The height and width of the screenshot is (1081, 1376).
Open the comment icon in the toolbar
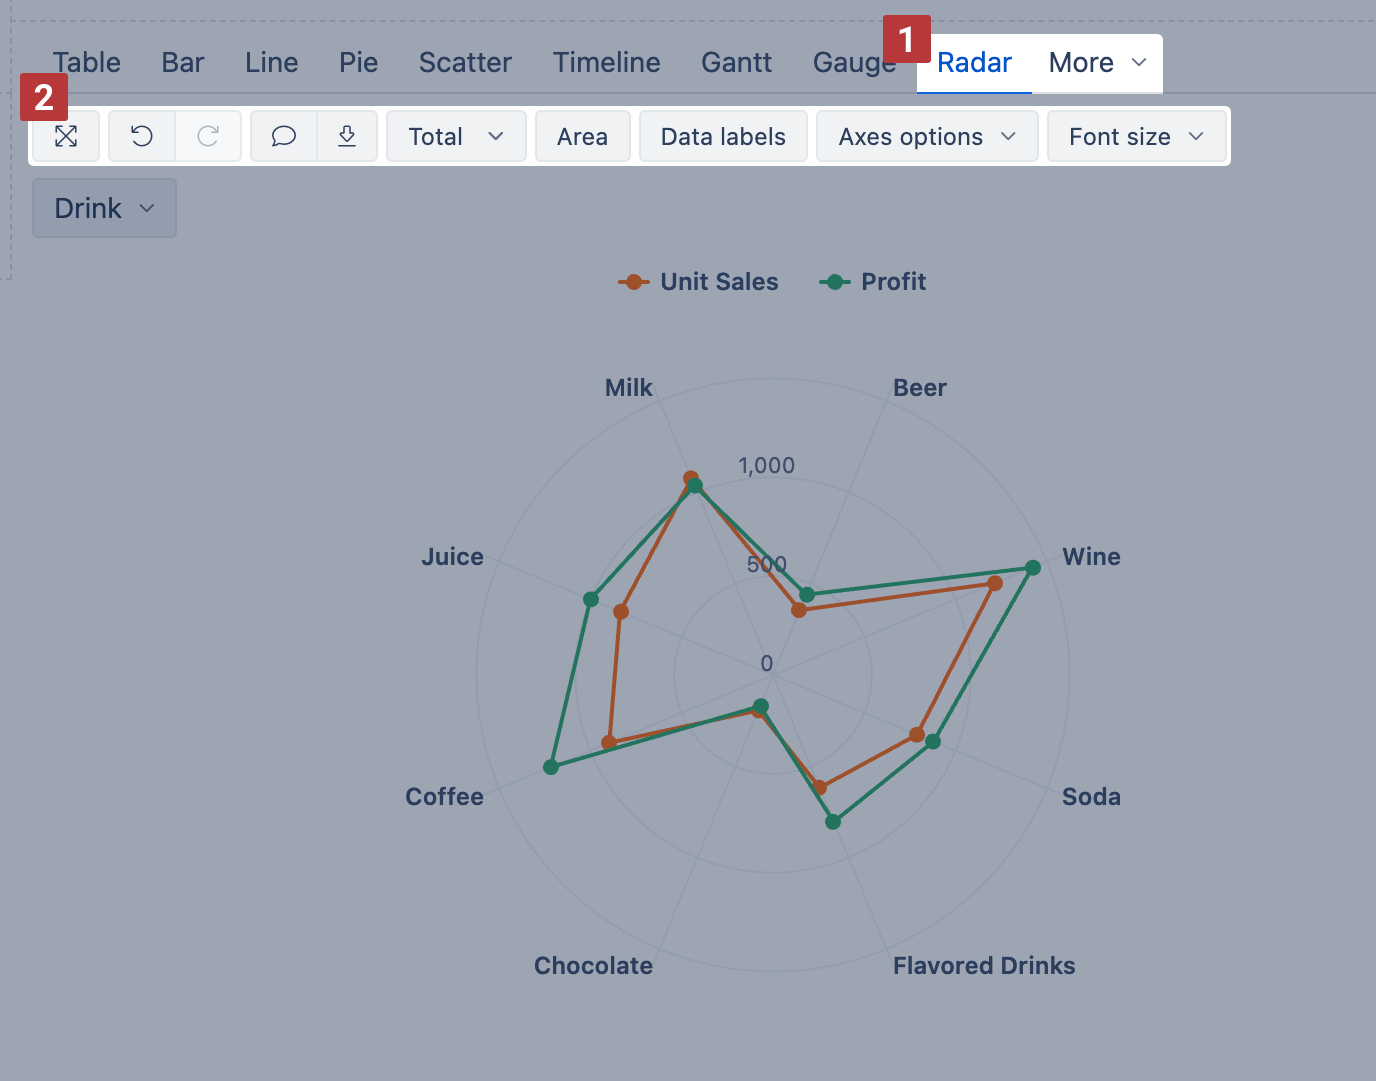pos(283,136)
